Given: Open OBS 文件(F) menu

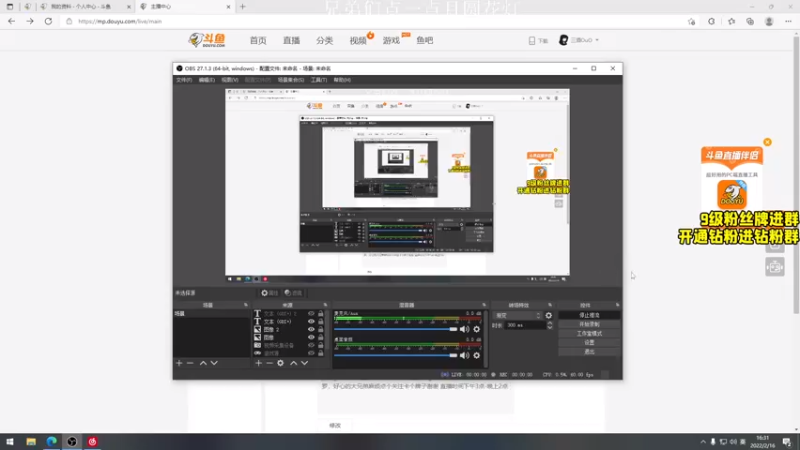Looking at the screenshot, I should click(x=184, y=80).
